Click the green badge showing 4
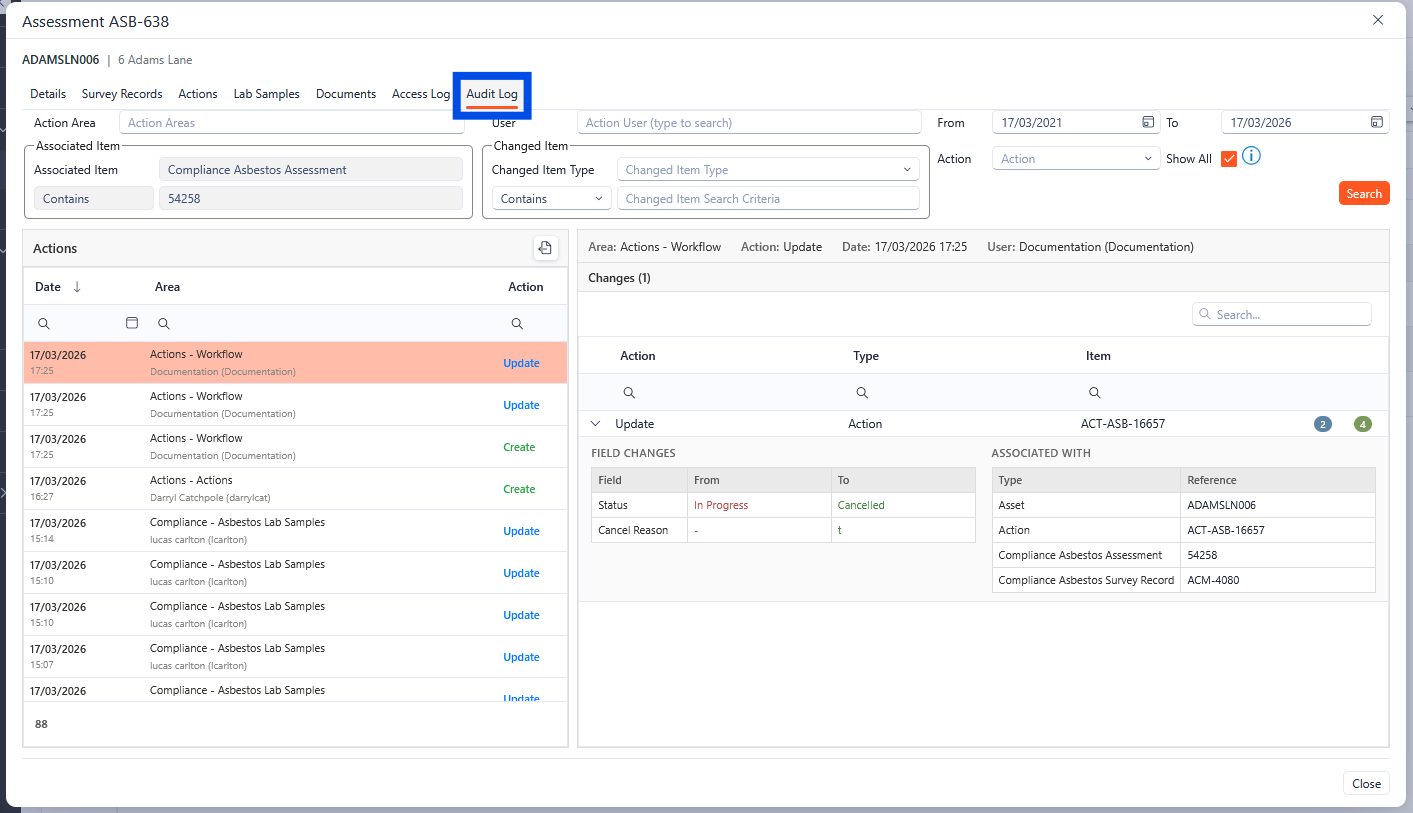Screen dimensions: 1413x813 coord(1361,424)
